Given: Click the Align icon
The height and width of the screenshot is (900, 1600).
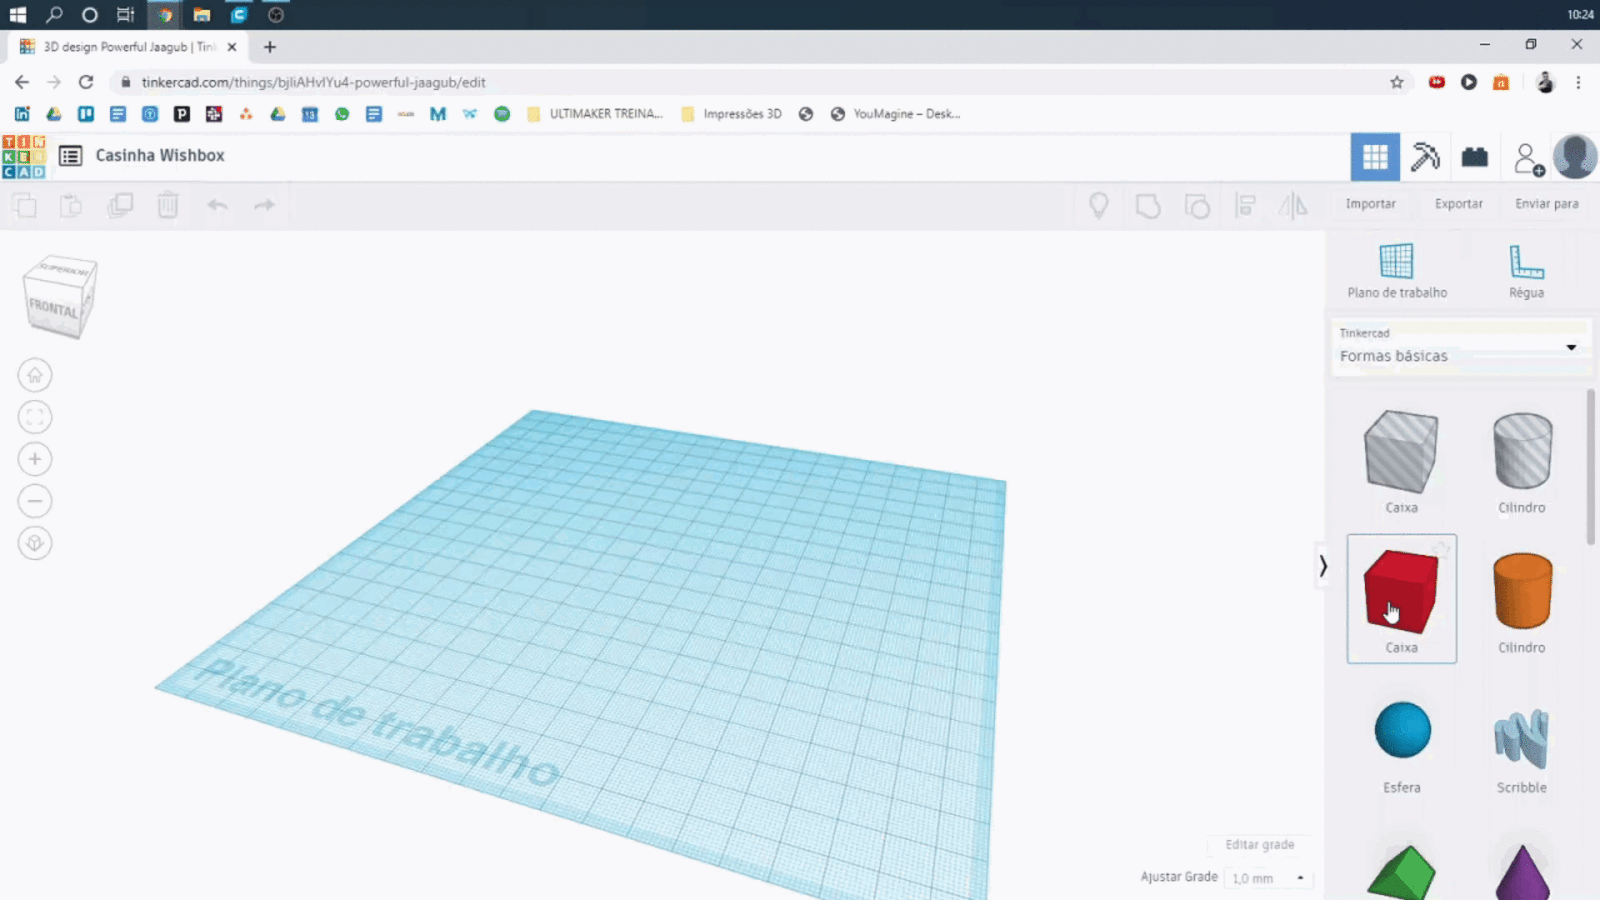Looking at the screenshot, I should pyautogui.click(x=1245, y=206).
